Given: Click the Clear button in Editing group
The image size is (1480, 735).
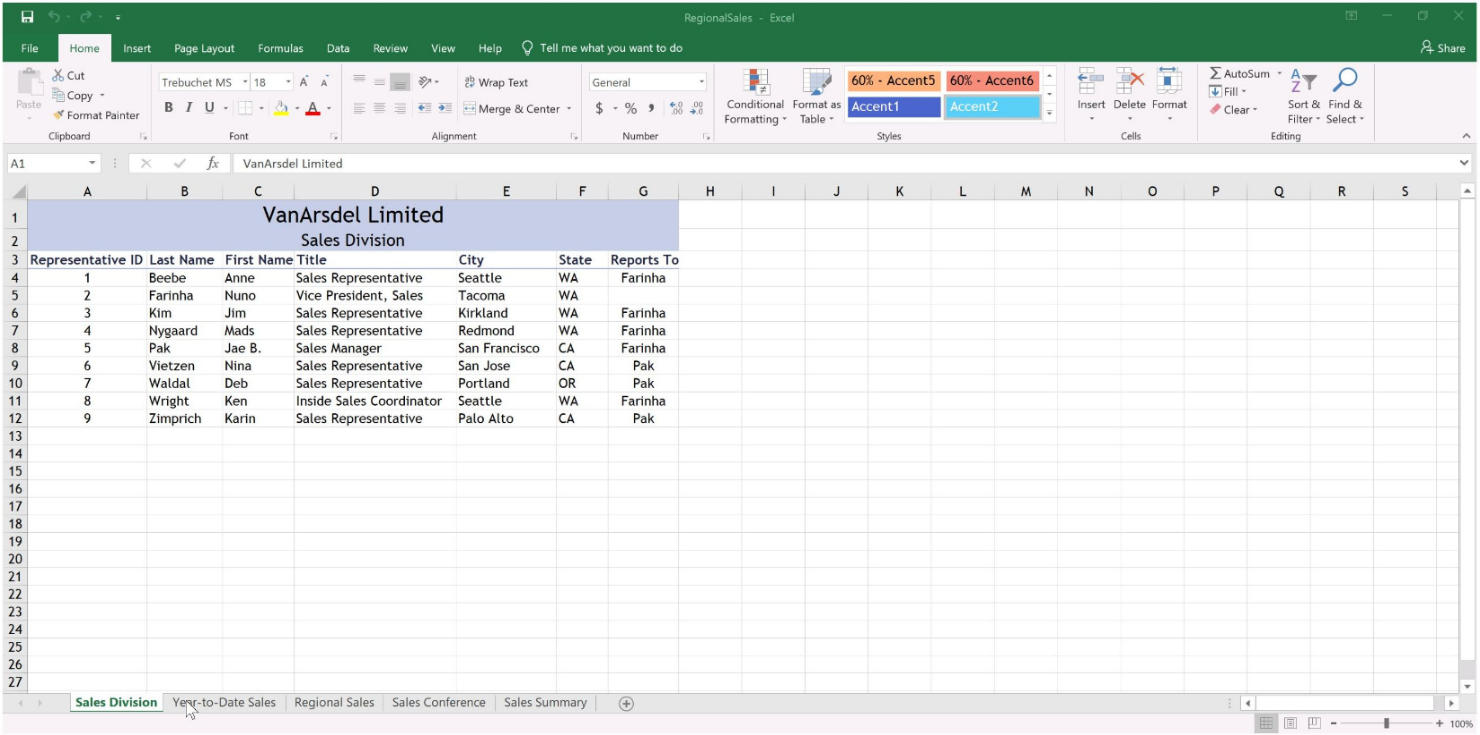Looking at the screenshot, I should coord(1232,110).
